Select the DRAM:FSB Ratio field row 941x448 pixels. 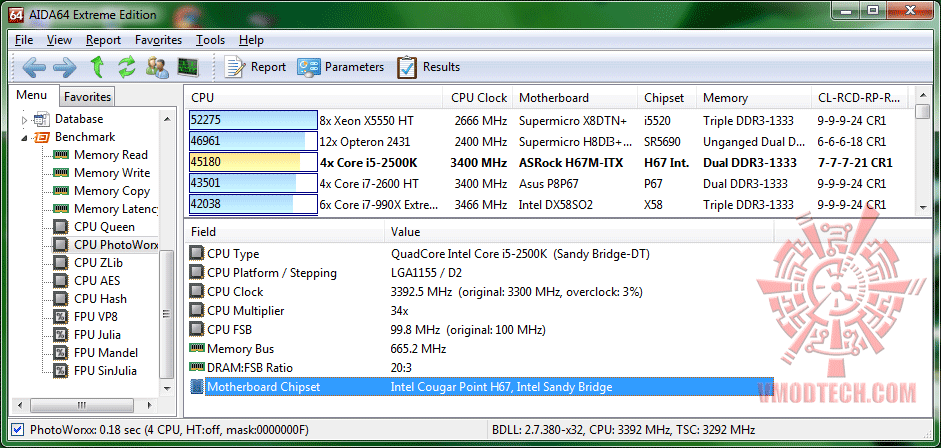tap(479, 368)
